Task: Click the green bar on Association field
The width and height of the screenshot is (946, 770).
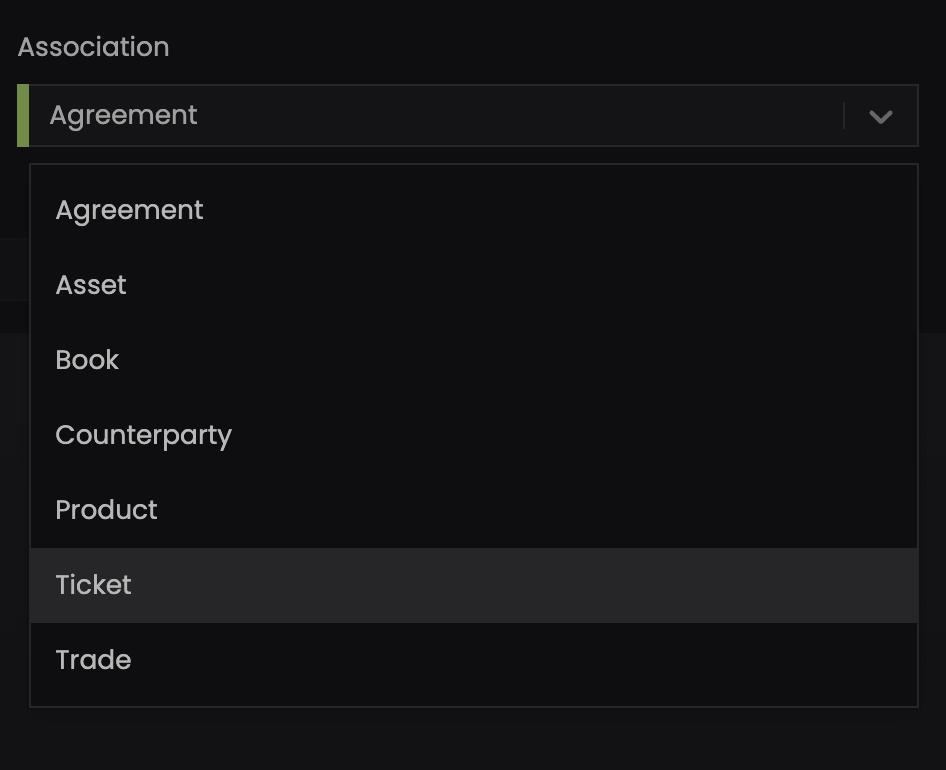Action: tap(23, 116)
